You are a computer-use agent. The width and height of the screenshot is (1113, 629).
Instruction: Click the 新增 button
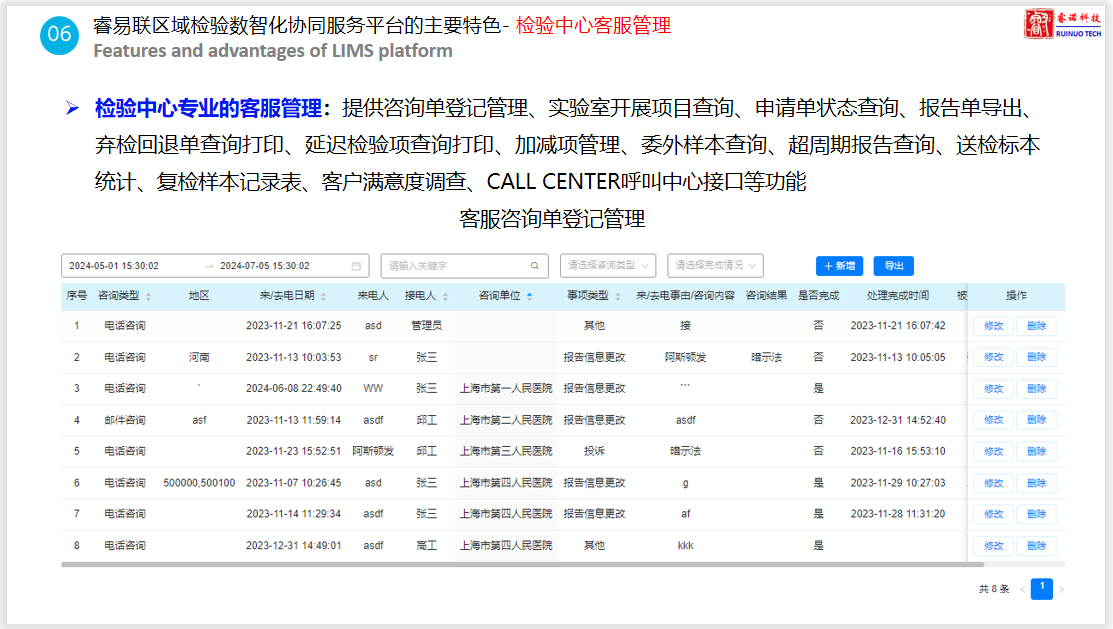[x=839, y=266]
